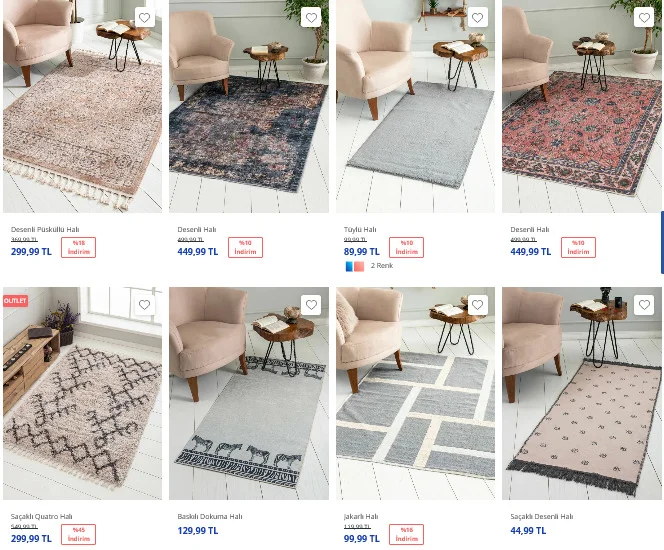Click the 2 Renk color count label
This screenshot has width=664, height=550.
point(382,266)
